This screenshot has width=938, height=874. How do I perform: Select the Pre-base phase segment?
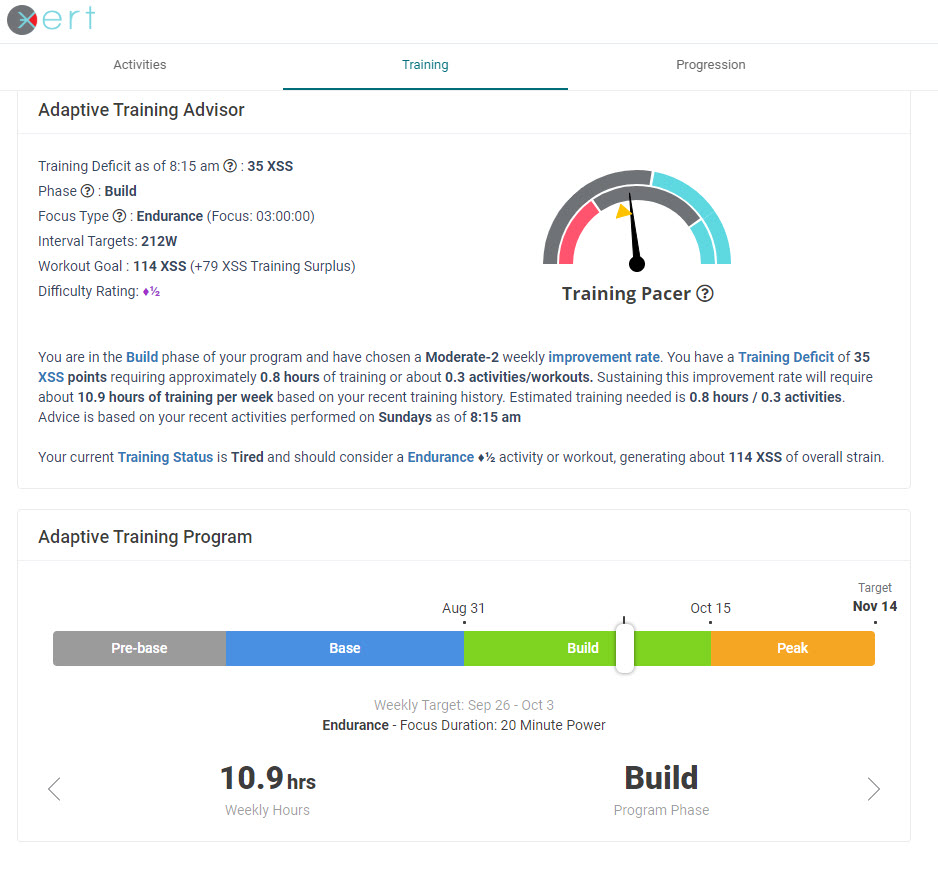[139, 648]
